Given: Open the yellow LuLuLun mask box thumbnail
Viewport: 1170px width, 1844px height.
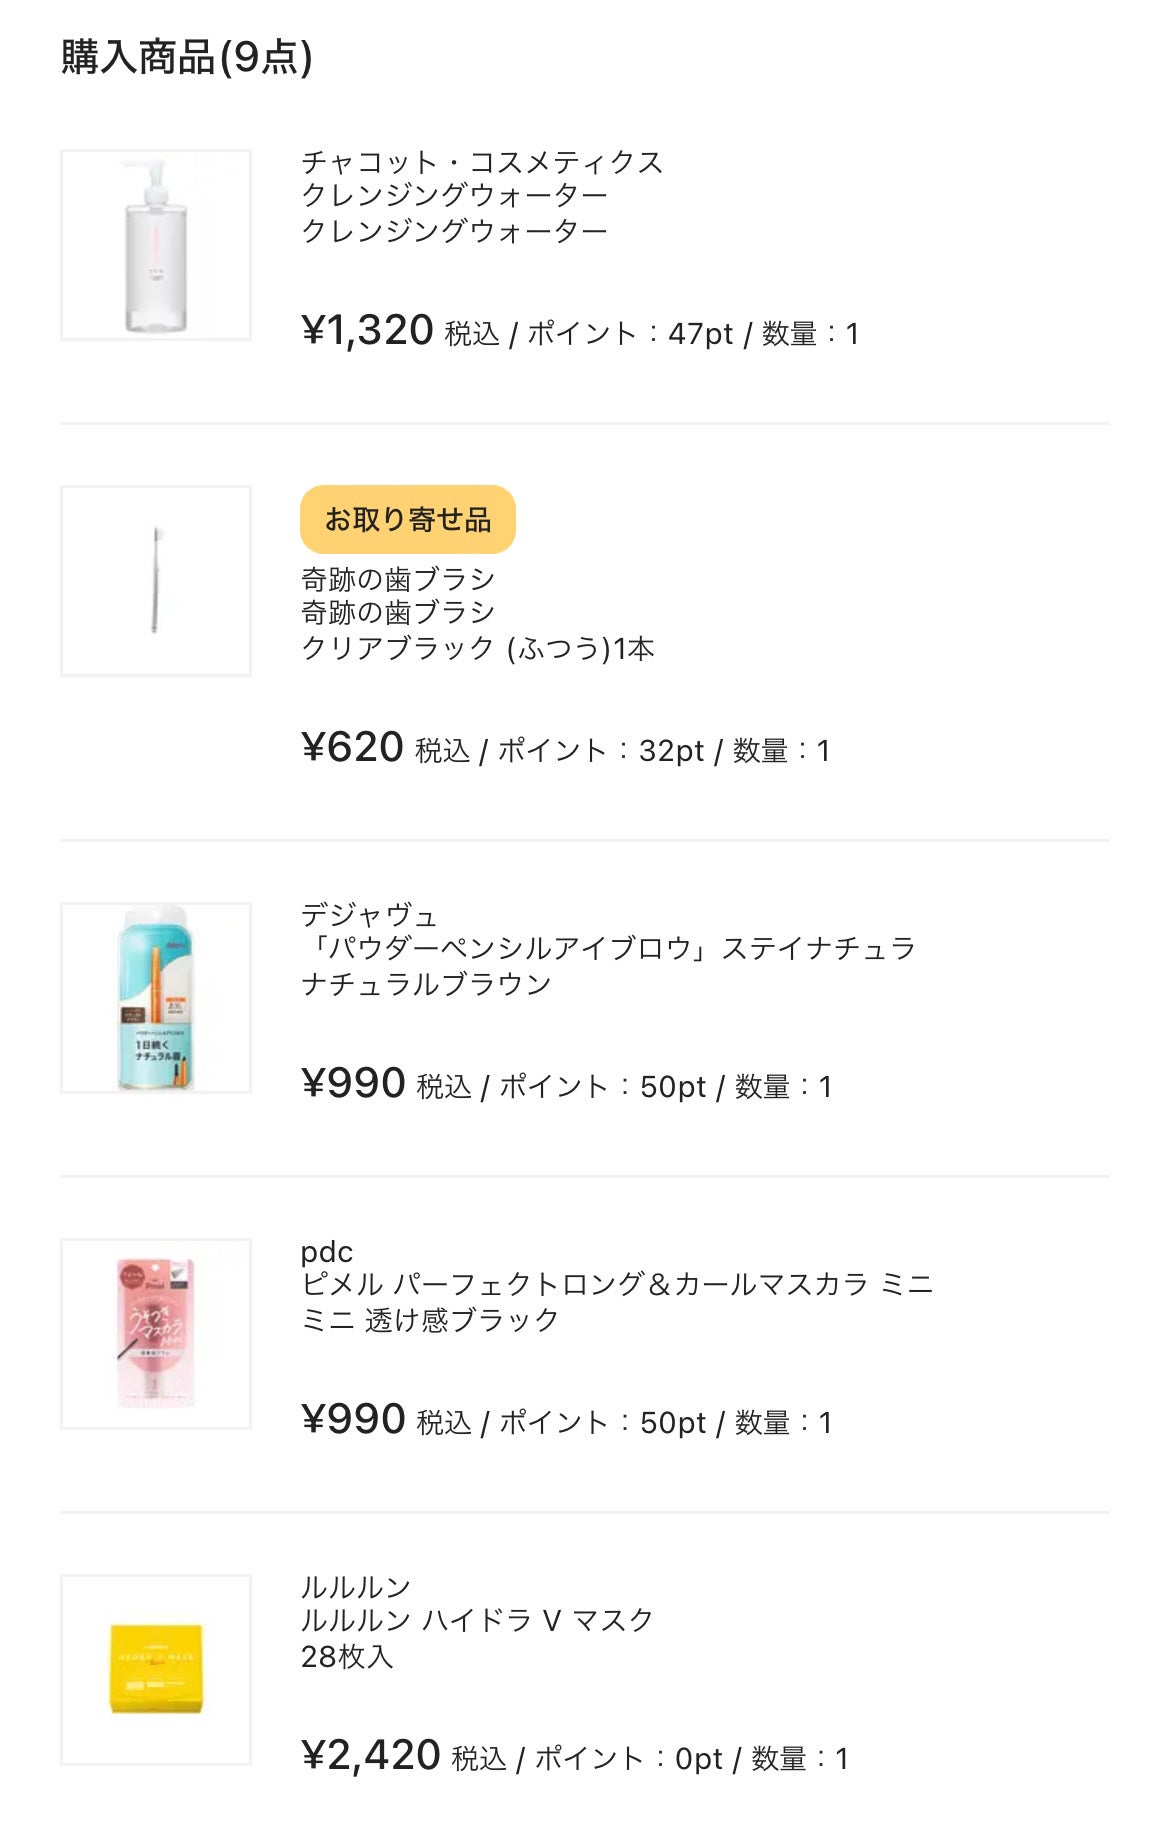Looking at the screenshot, I should pos(156,1670).
